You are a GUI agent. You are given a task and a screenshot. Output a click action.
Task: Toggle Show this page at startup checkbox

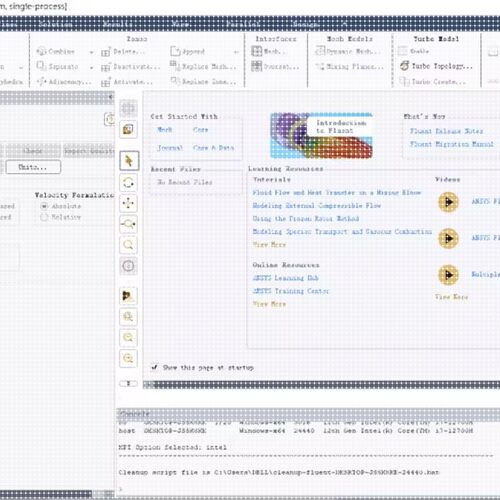pyautogui.click(x=154, y=367)
